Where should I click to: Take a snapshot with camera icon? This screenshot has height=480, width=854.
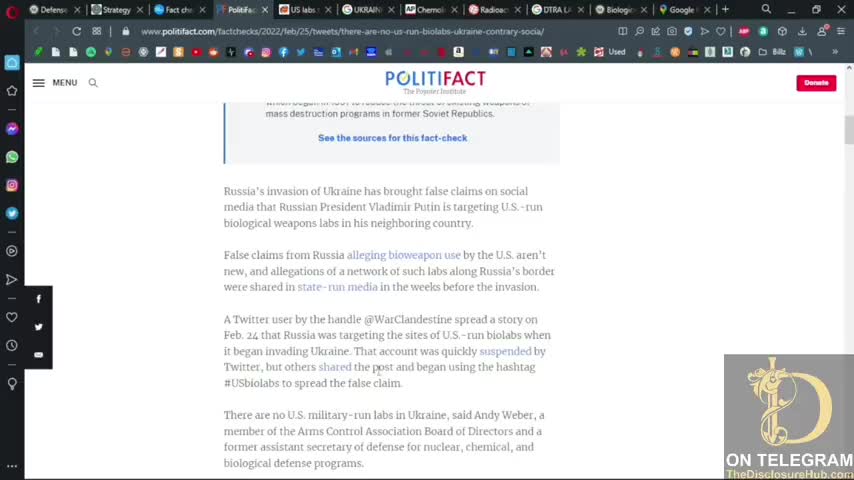[x=672, y=32]
